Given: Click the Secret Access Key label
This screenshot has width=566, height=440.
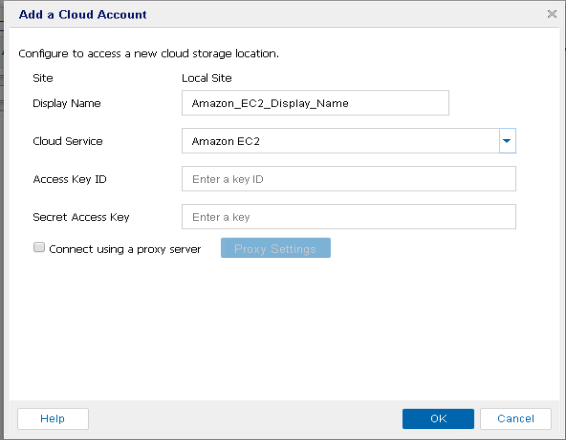Looking at the screenshot, I should (81, 217).
